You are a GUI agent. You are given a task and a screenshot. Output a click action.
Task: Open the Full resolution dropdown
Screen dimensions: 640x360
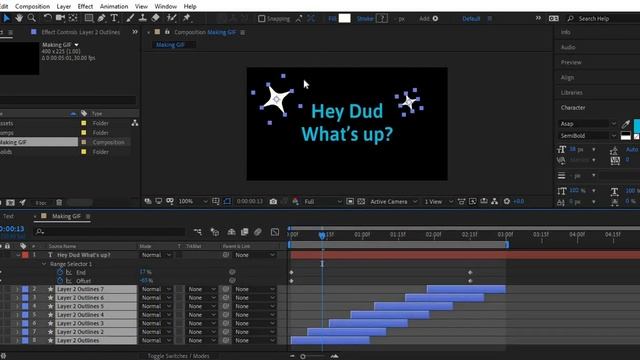(x=322, y=202)
